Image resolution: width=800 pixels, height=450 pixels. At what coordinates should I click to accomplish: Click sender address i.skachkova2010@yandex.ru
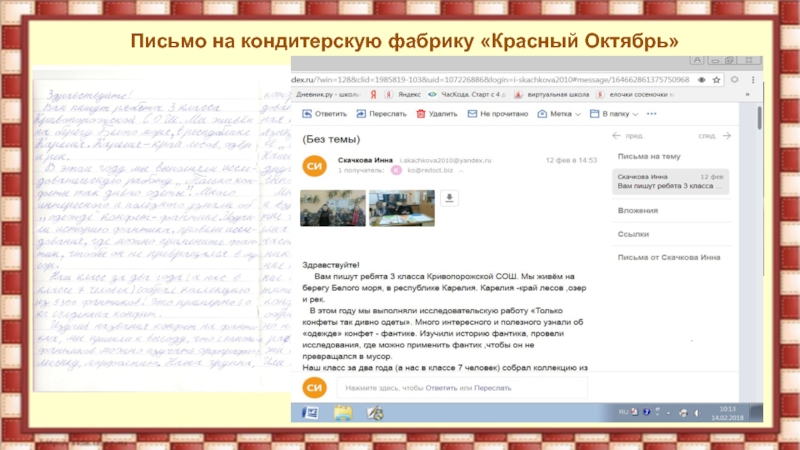445,160
